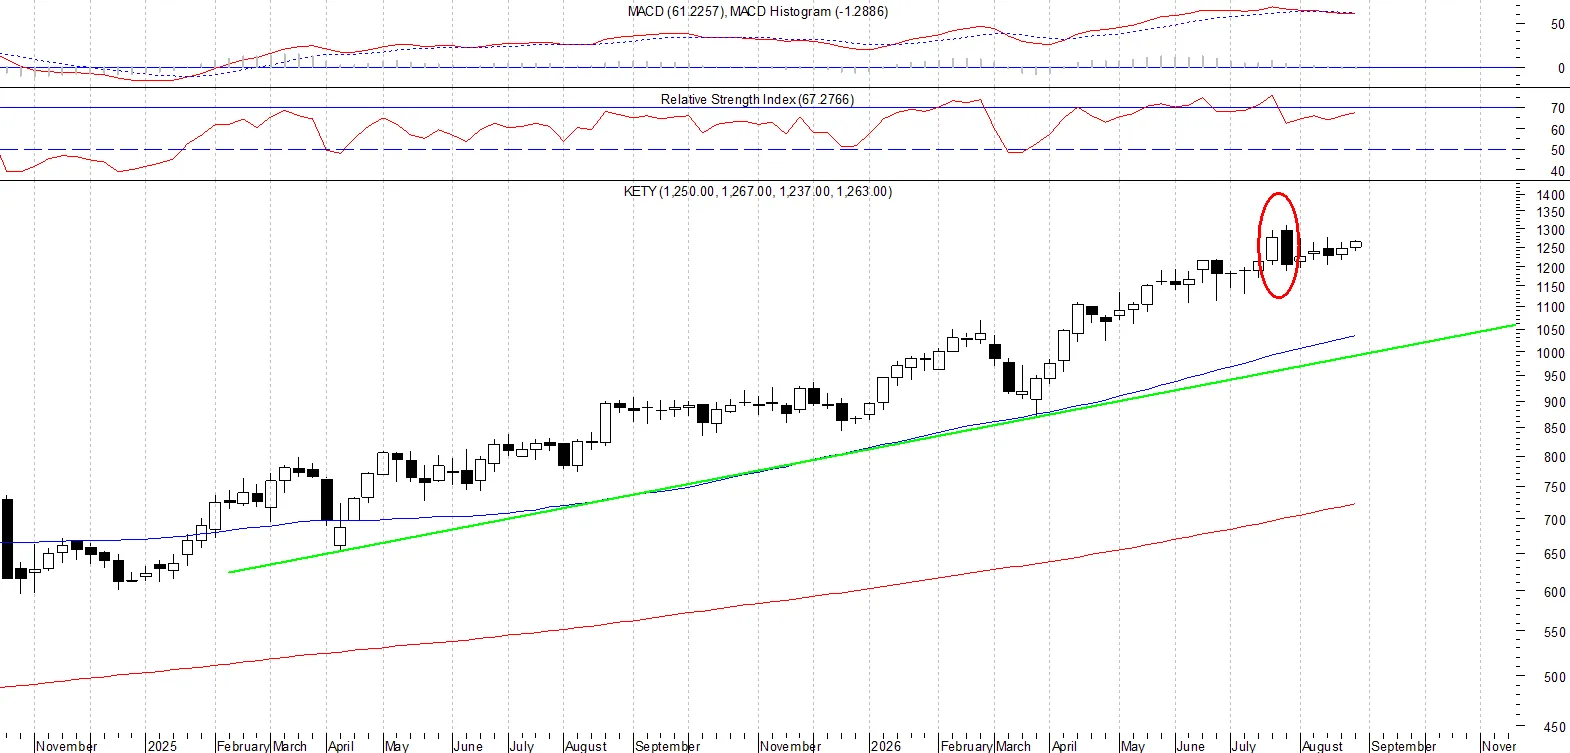Click the 1300 price-axis label
Screen dimensions: 1570x753
pyautogui.click(x=1551, y=231)
